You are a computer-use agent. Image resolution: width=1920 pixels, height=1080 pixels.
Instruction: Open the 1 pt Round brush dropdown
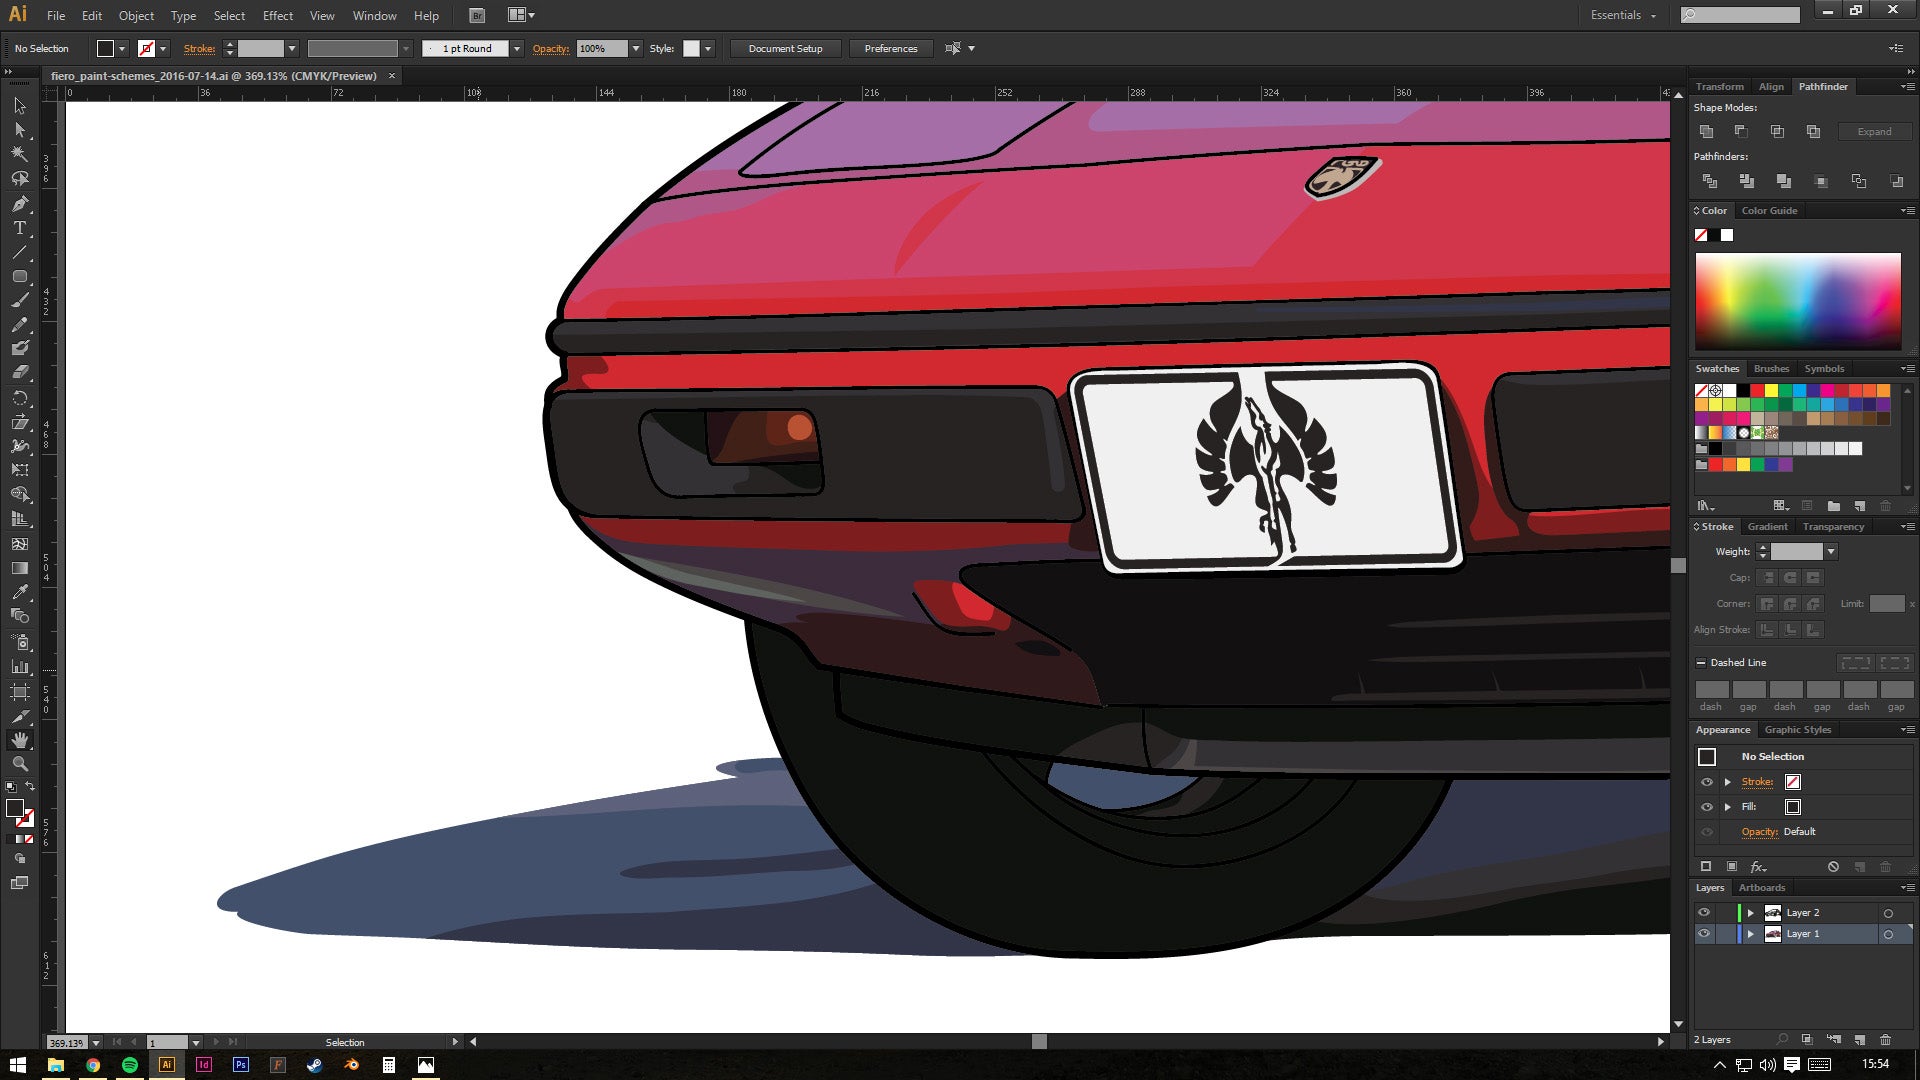pyautogui.click(x=517, y=48)
